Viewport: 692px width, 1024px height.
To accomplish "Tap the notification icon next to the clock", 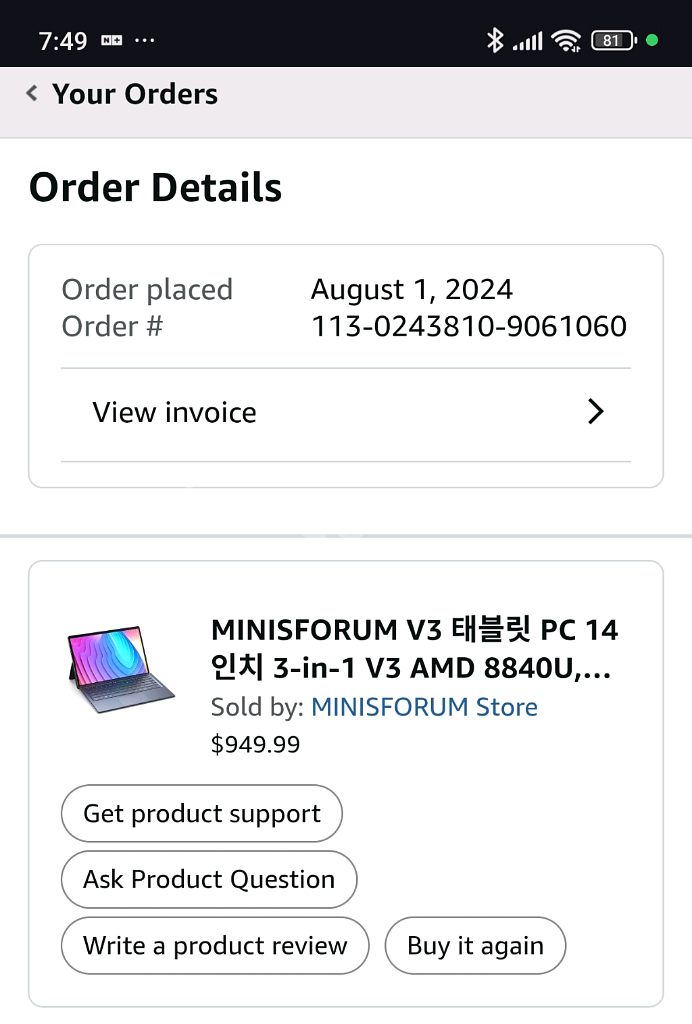I will [x=111, y=41].
